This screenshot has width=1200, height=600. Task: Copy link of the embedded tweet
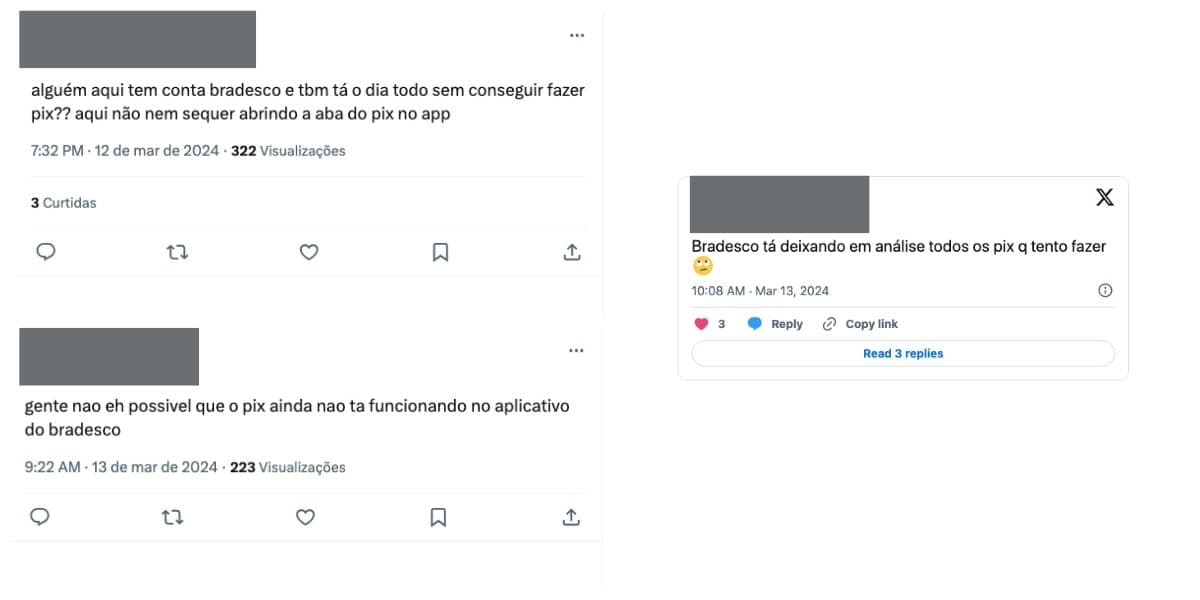(x=860, y=324)
